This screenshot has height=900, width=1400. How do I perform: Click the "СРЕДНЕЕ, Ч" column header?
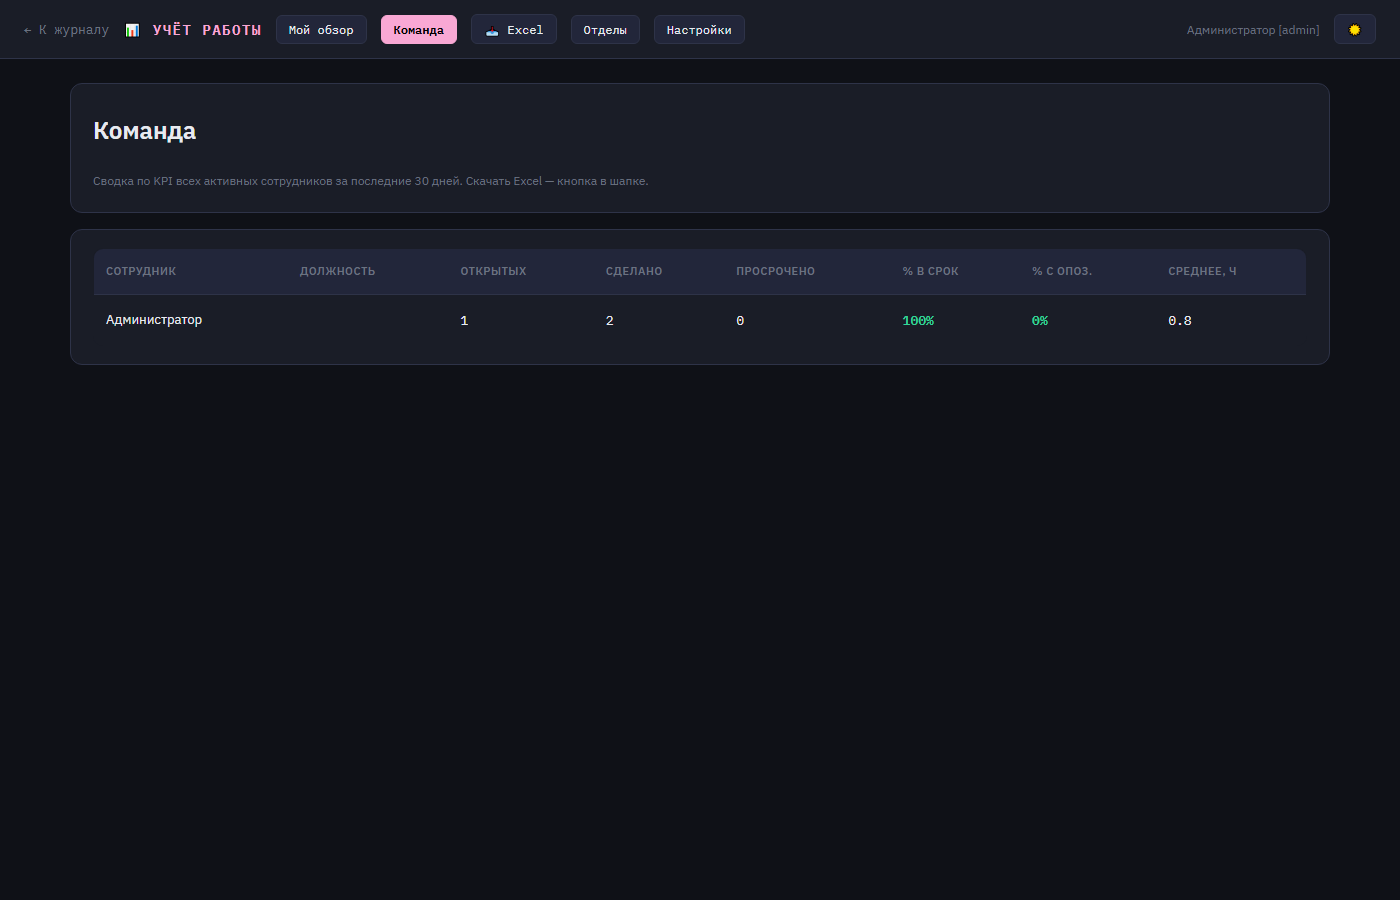(x=1202, y=271)
